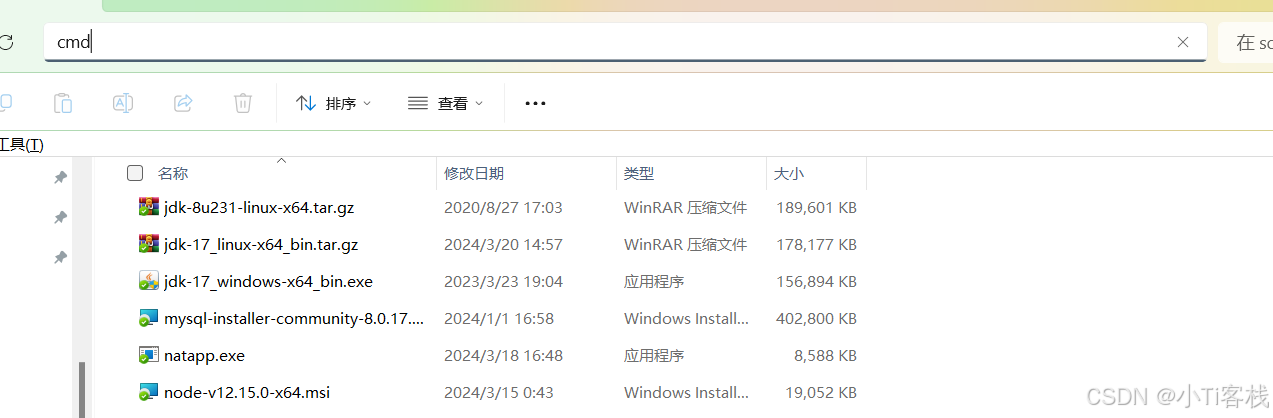Select file jdk-17_linux-x64_bin.tar.gz
The height and width of the screenshot is (418, 1273).
(261, 244)
